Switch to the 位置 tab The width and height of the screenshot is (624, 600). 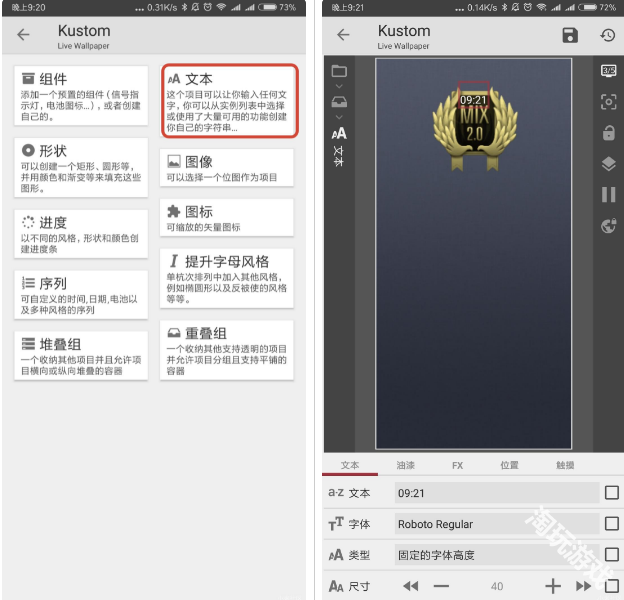tap(509, 465)
